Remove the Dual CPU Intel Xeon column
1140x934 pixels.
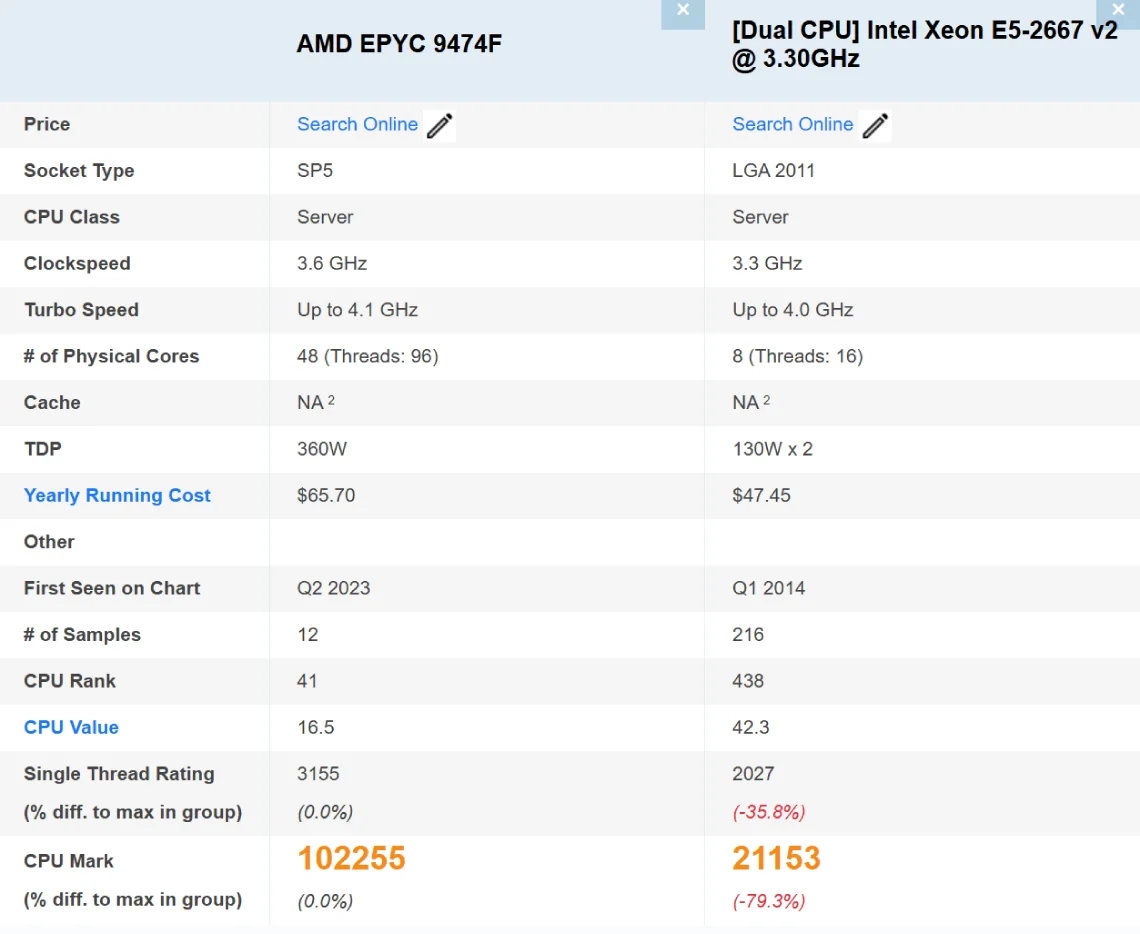pyautogui.click(x=1118, y=11)
